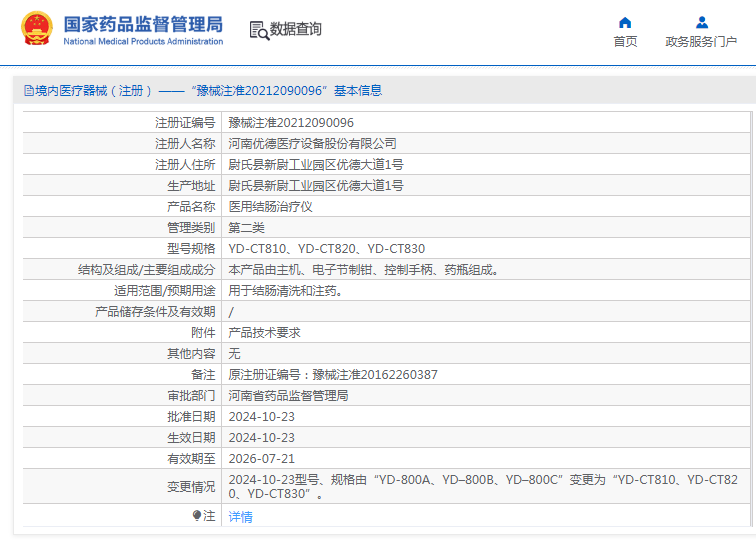Click 用于结肠清洗和注药 usage text

point(285,291)
